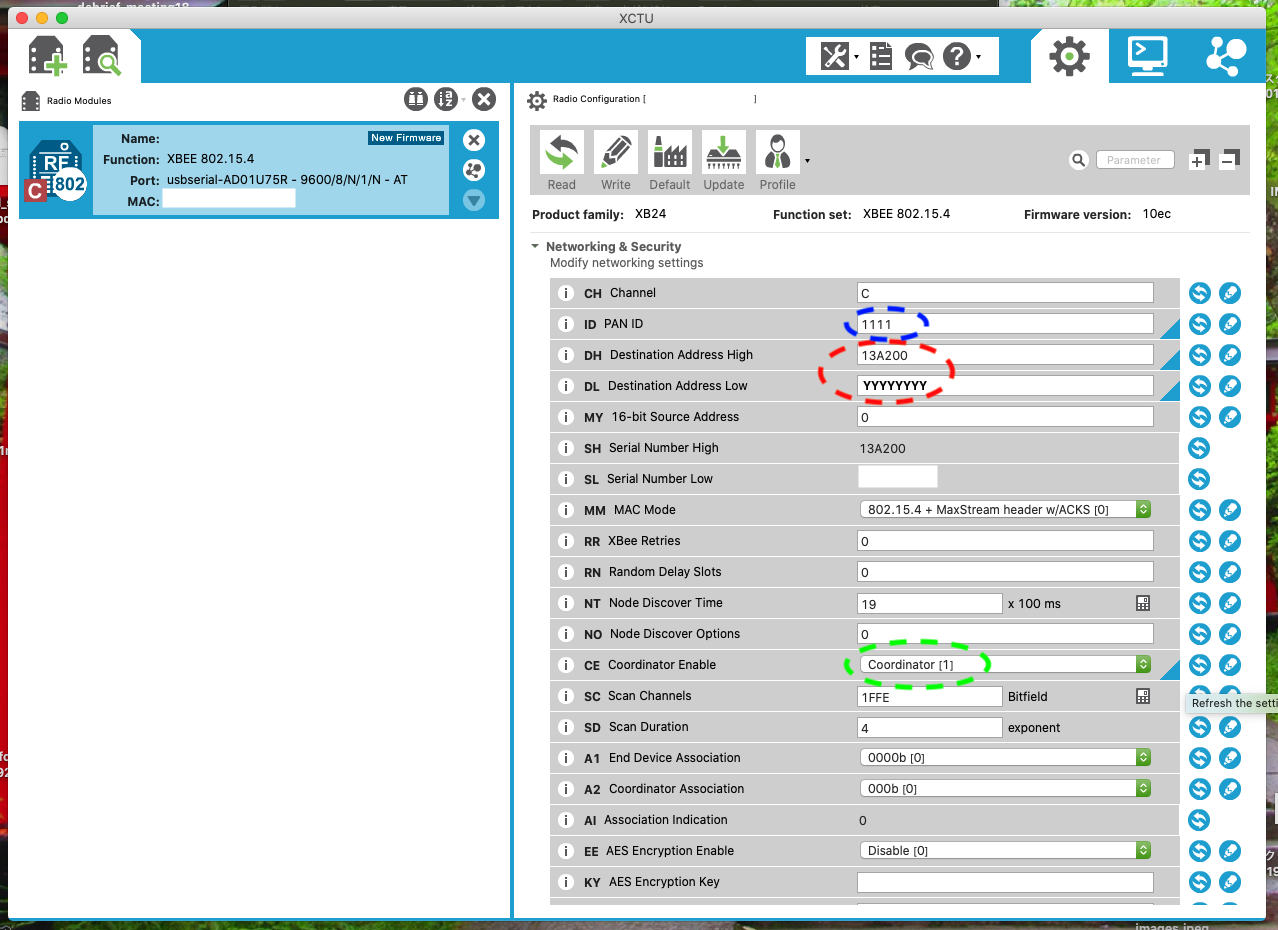The height and width of the screenshot is (930, 1278).
Task: Open Profile dropdown arrow
Action: pos(807,160)
